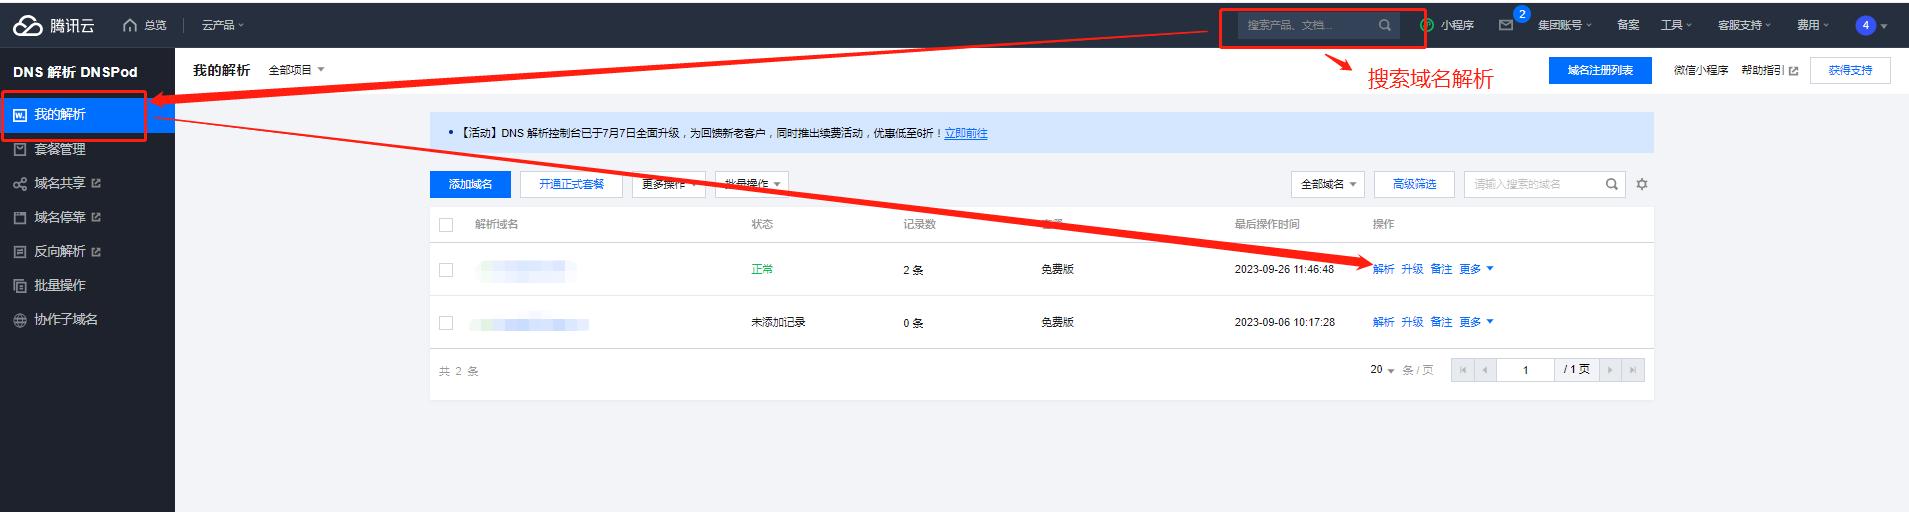Image resolution: width=1909 pixels, height=512 pixels.
Task: Check the second domain row checkbox
Action: [446, 323]
